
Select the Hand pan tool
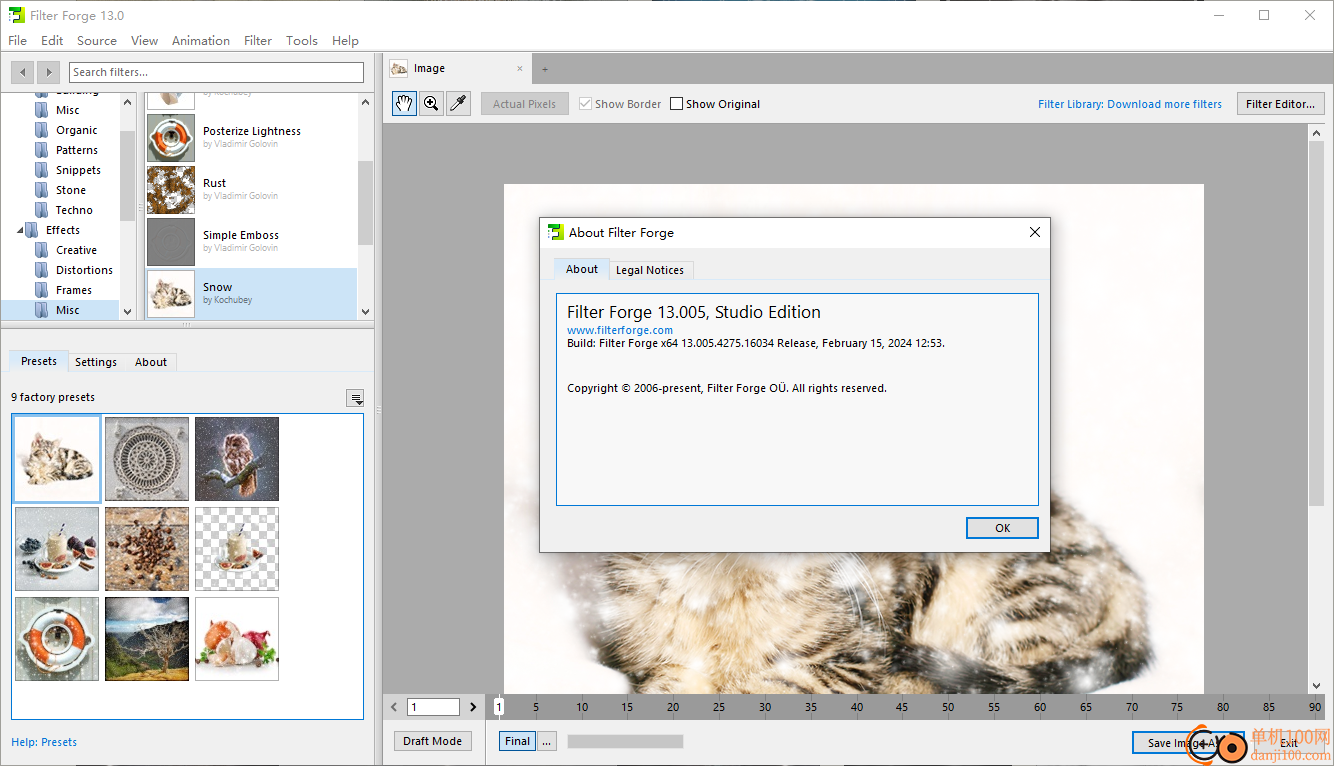404,103
